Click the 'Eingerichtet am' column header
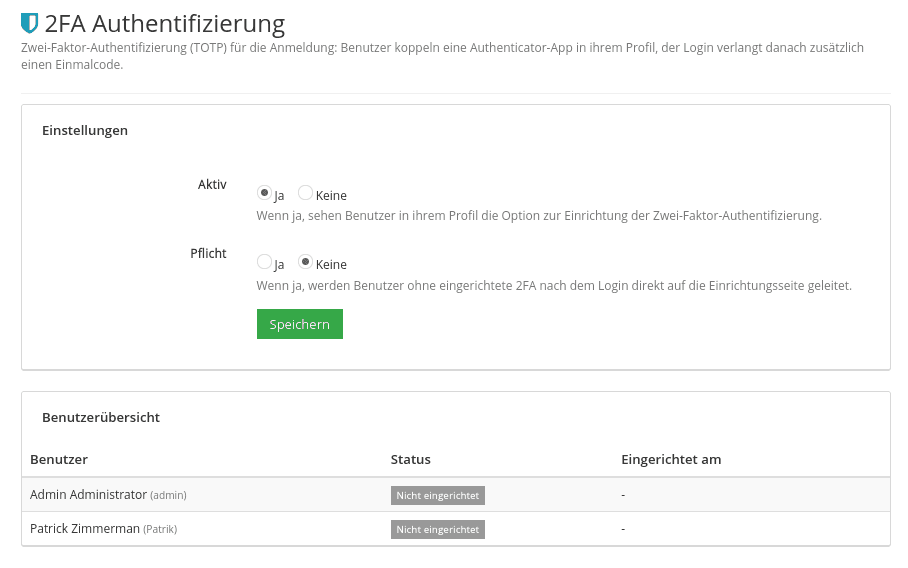 pyautogui.click(x=671, y=460)
